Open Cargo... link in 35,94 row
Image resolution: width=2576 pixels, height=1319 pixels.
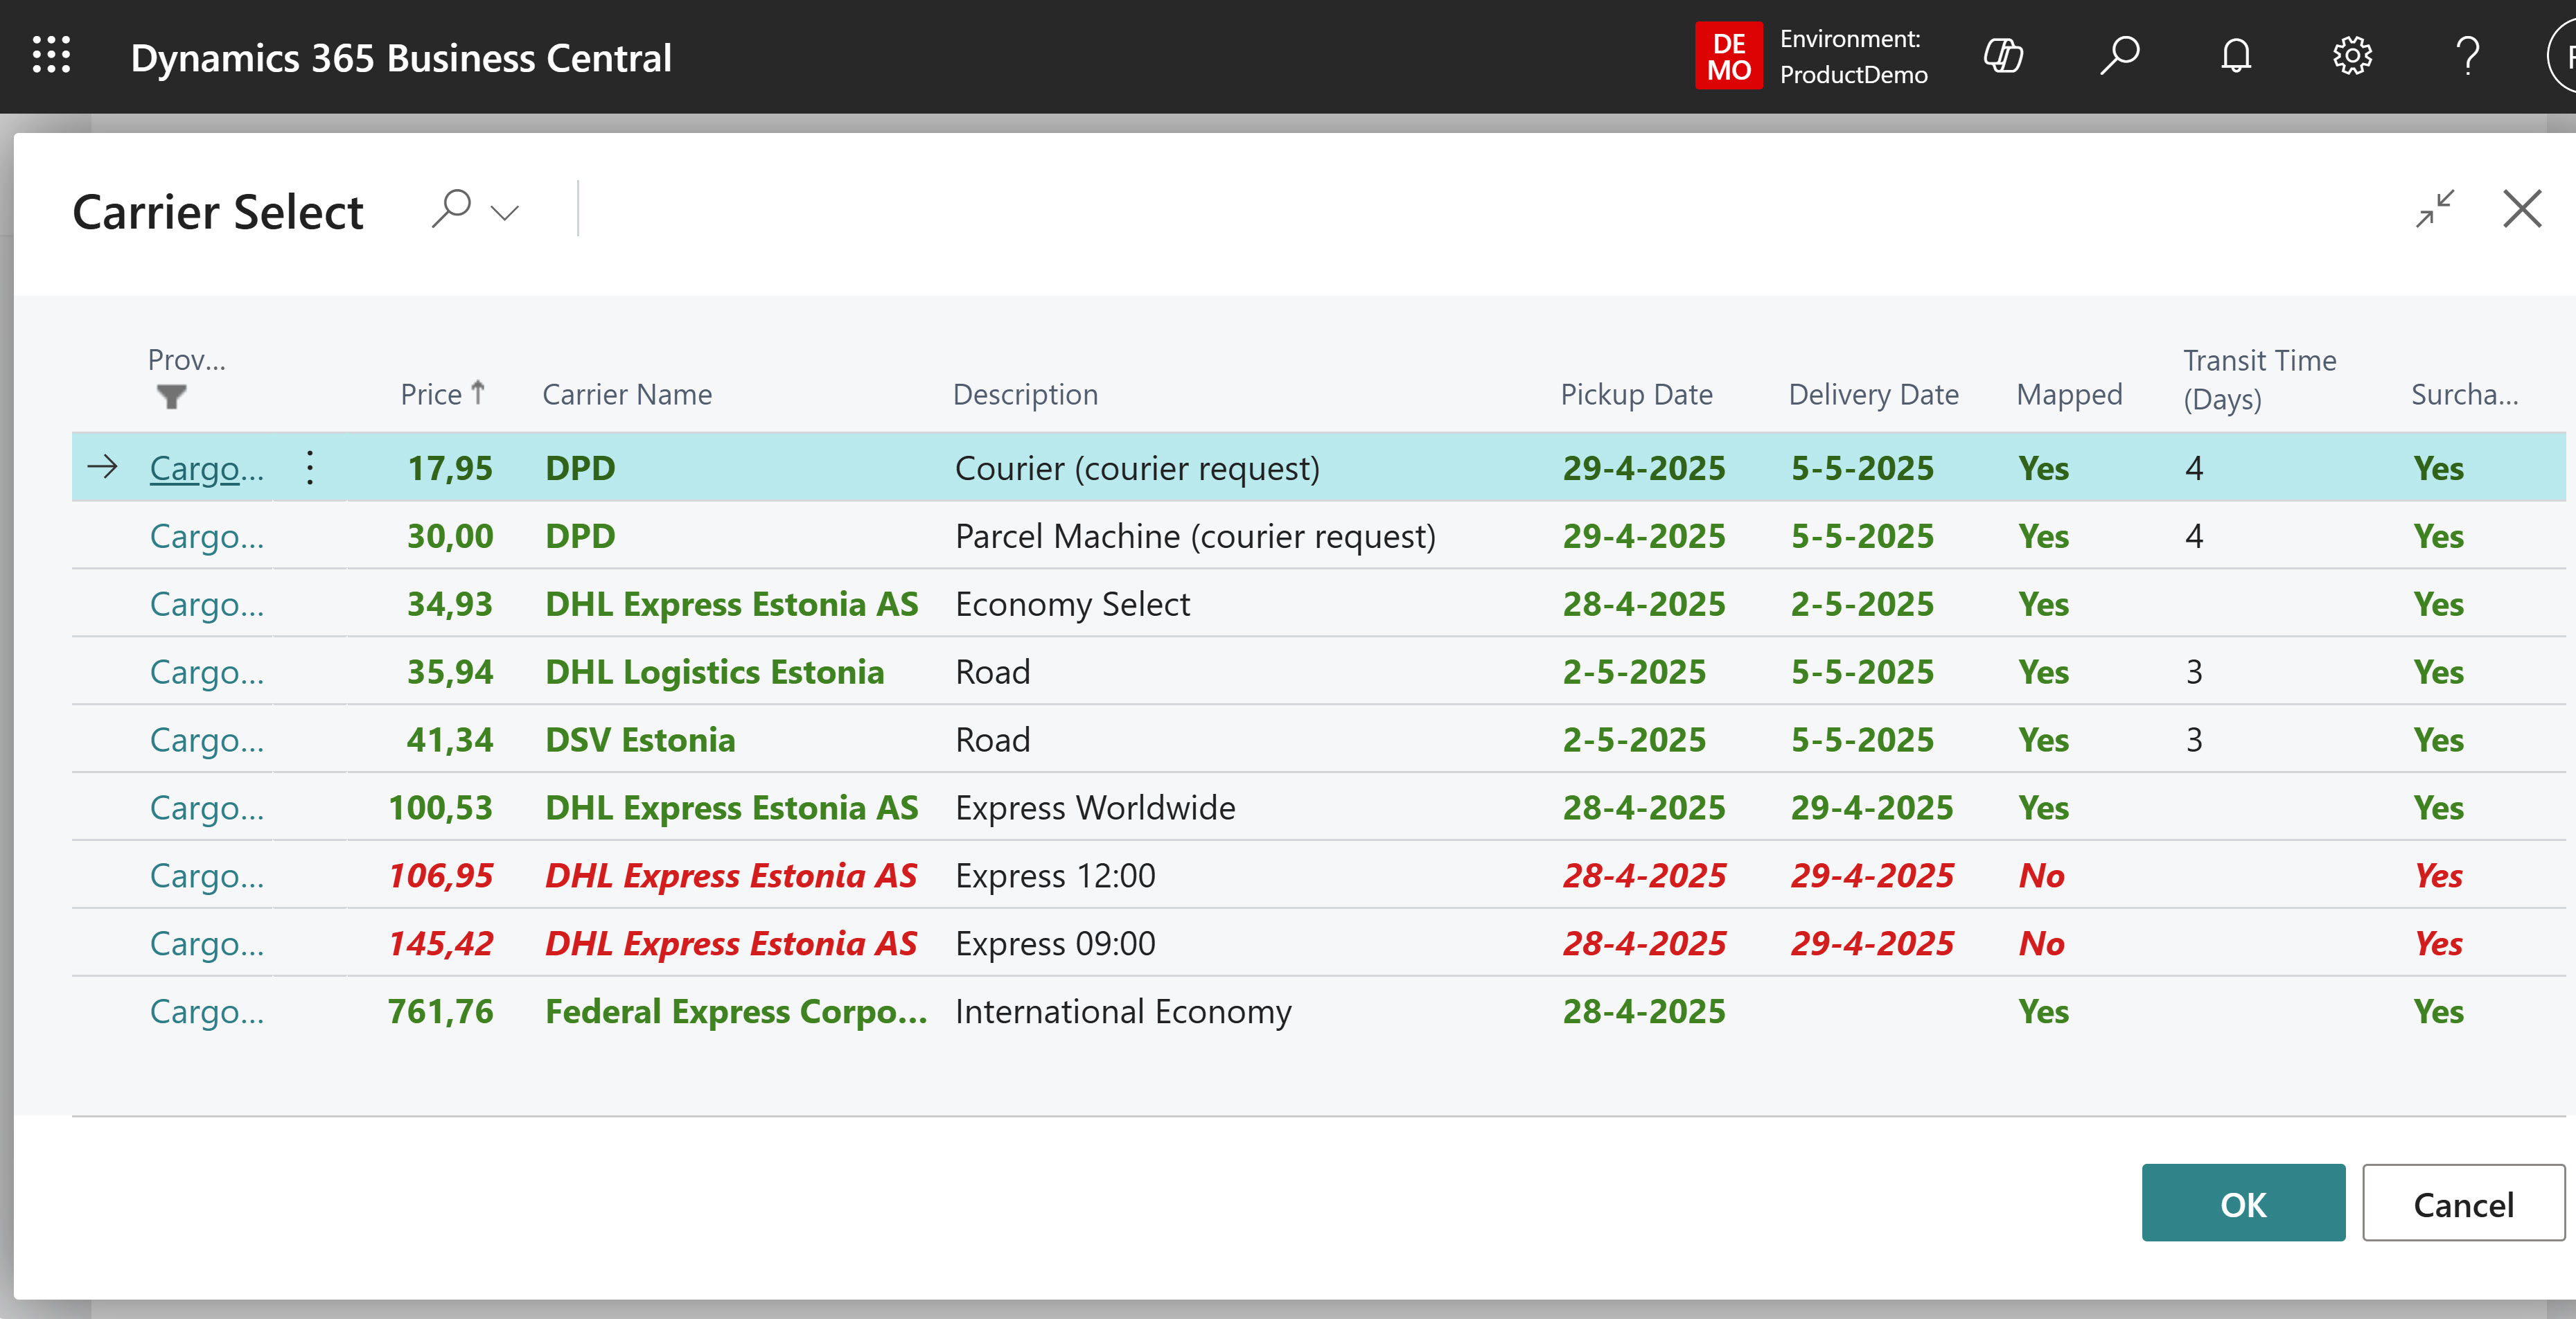tap(207, 672)
